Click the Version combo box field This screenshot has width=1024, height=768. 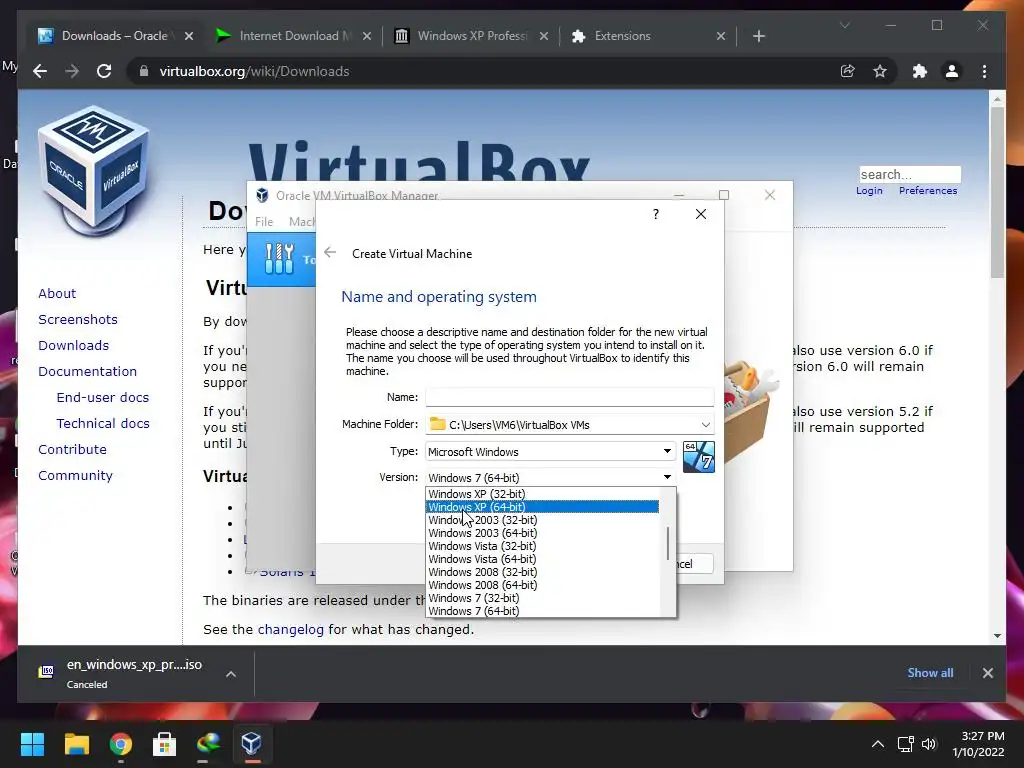pos(551,477)
